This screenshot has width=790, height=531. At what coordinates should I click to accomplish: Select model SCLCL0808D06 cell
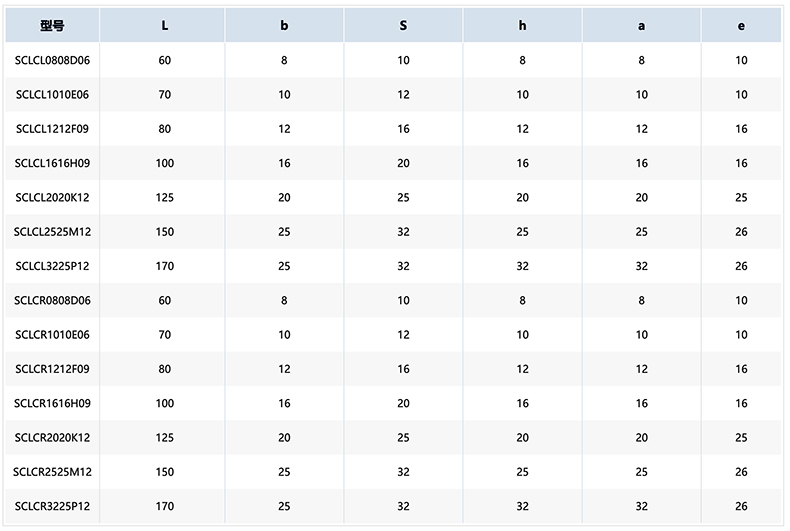(53, 60)
